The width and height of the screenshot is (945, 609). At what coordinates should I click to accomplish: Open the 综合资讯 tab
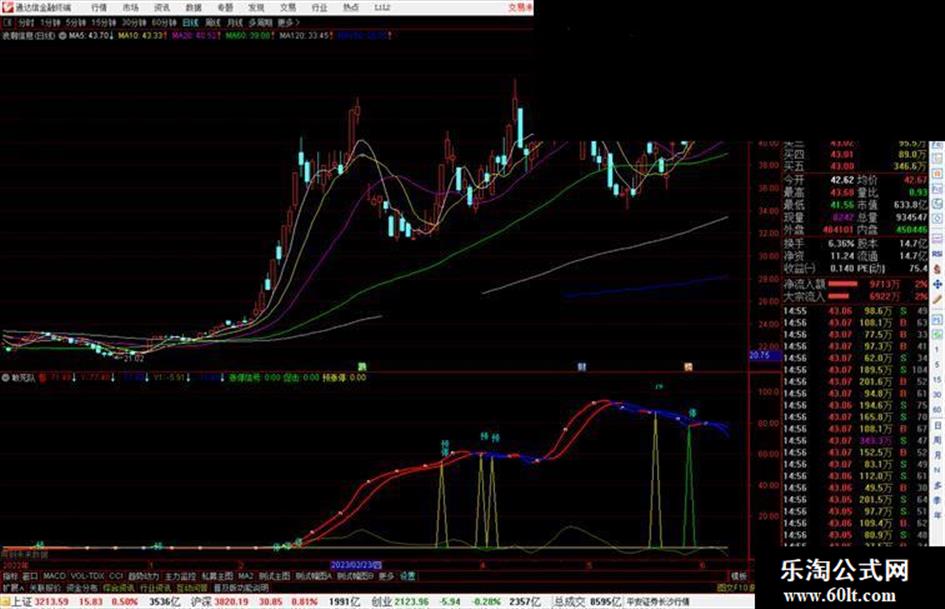pos(119,588)
